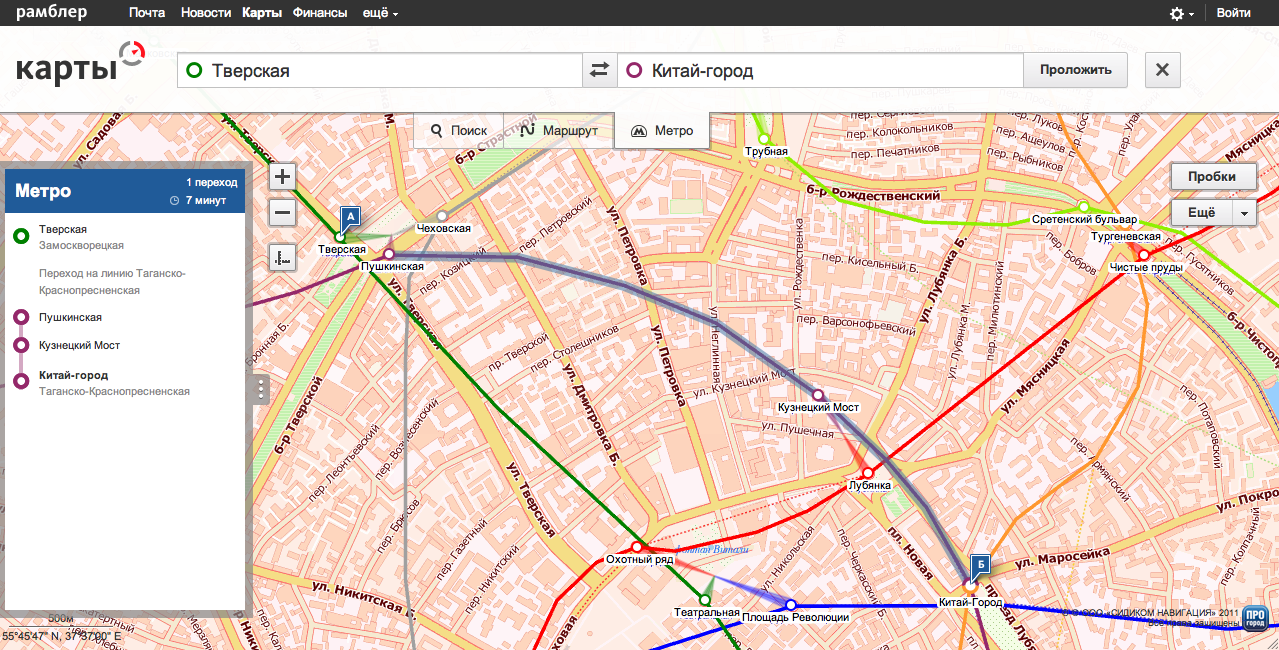Collapse the Метро side panel handle
The height and width of the screenshot is (650, 1279).
coord(262,389)
